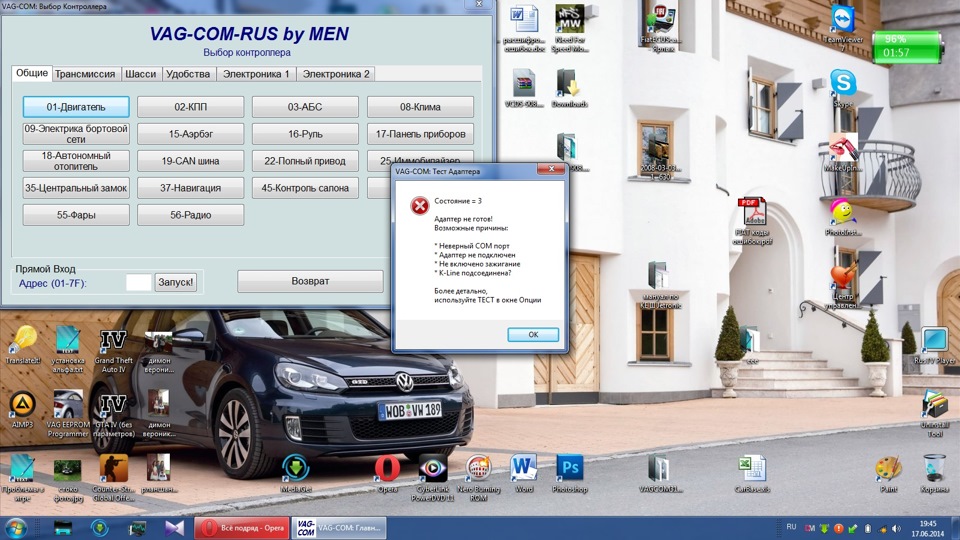Open the FIAT коды ошибок PDF file
Screen dimensions: 960x540
pyautogui.click(x=752, y=220)
